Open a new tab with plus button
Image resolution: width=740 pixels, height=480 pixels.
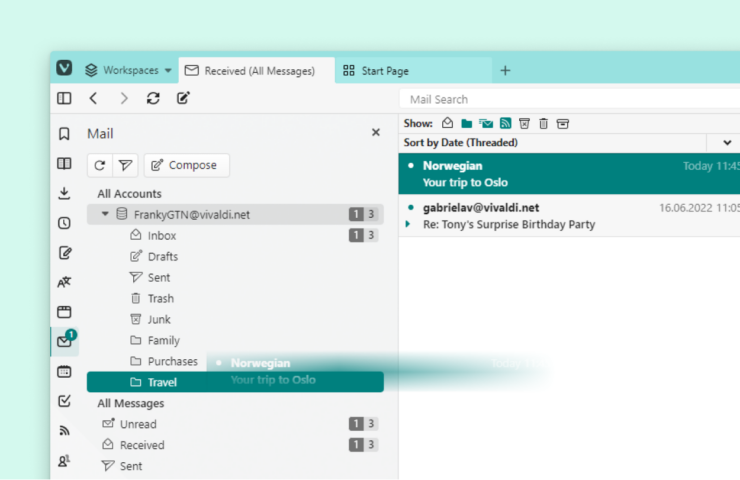point(505,71)
